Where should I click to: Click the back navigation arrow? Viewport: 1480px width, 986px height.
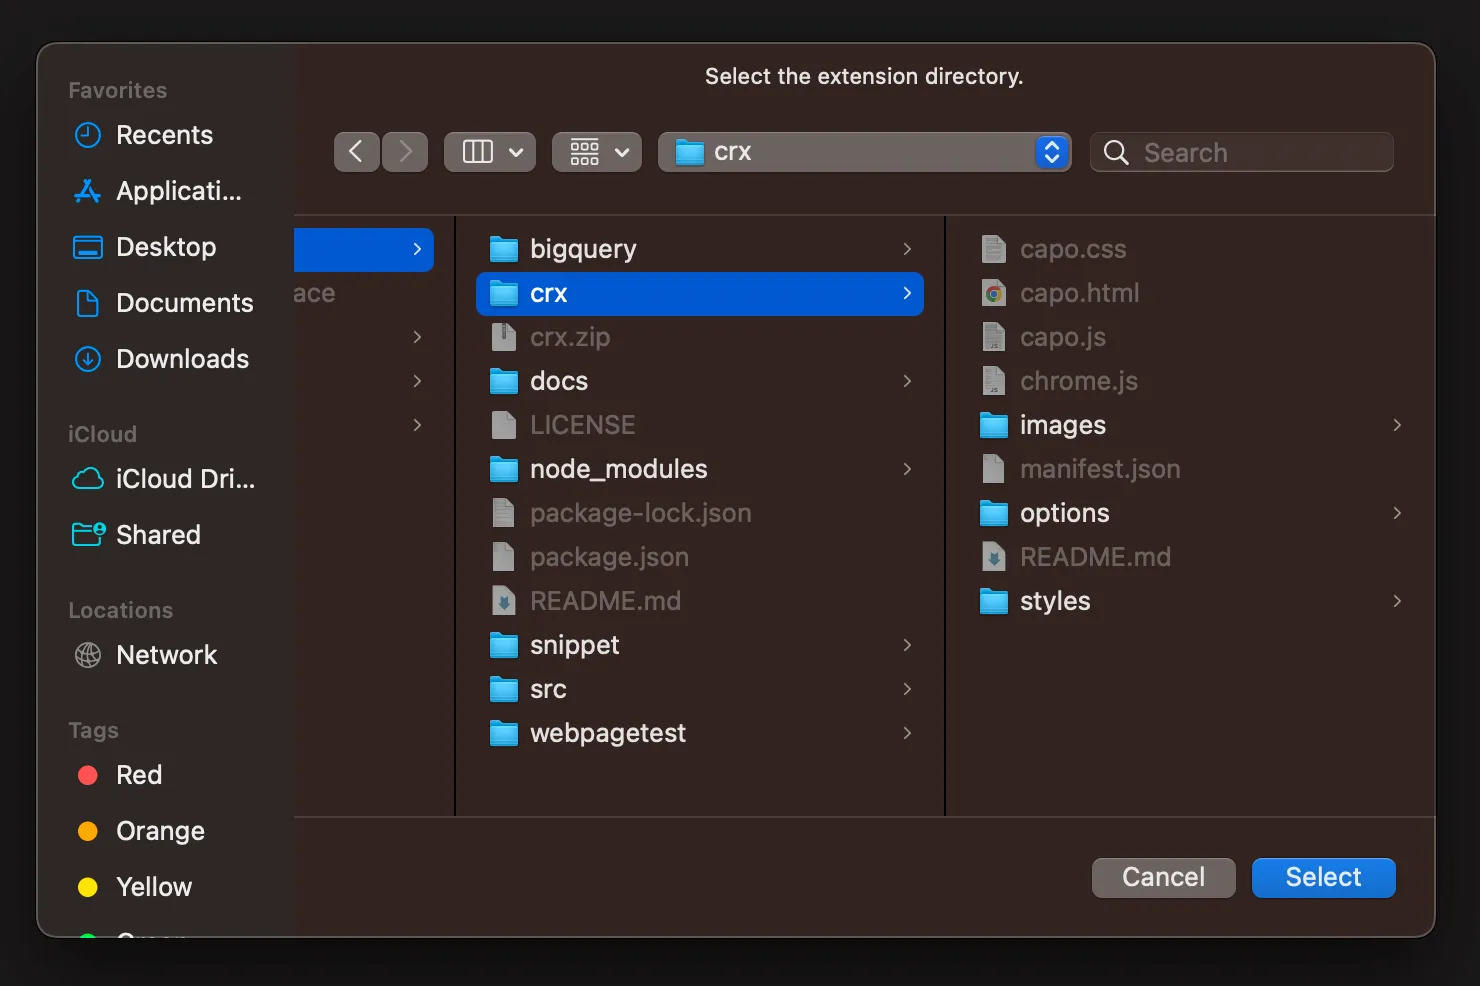[357, 151]
